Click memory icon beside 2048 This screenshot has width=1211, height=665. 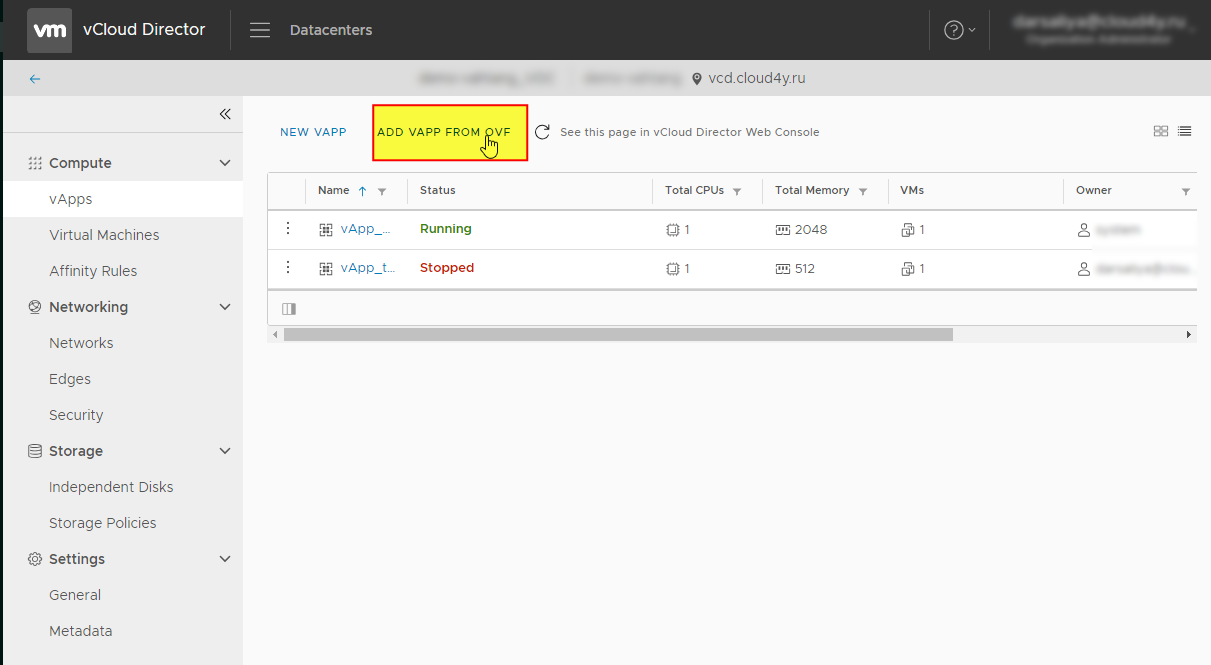click(x=783, y=230)
